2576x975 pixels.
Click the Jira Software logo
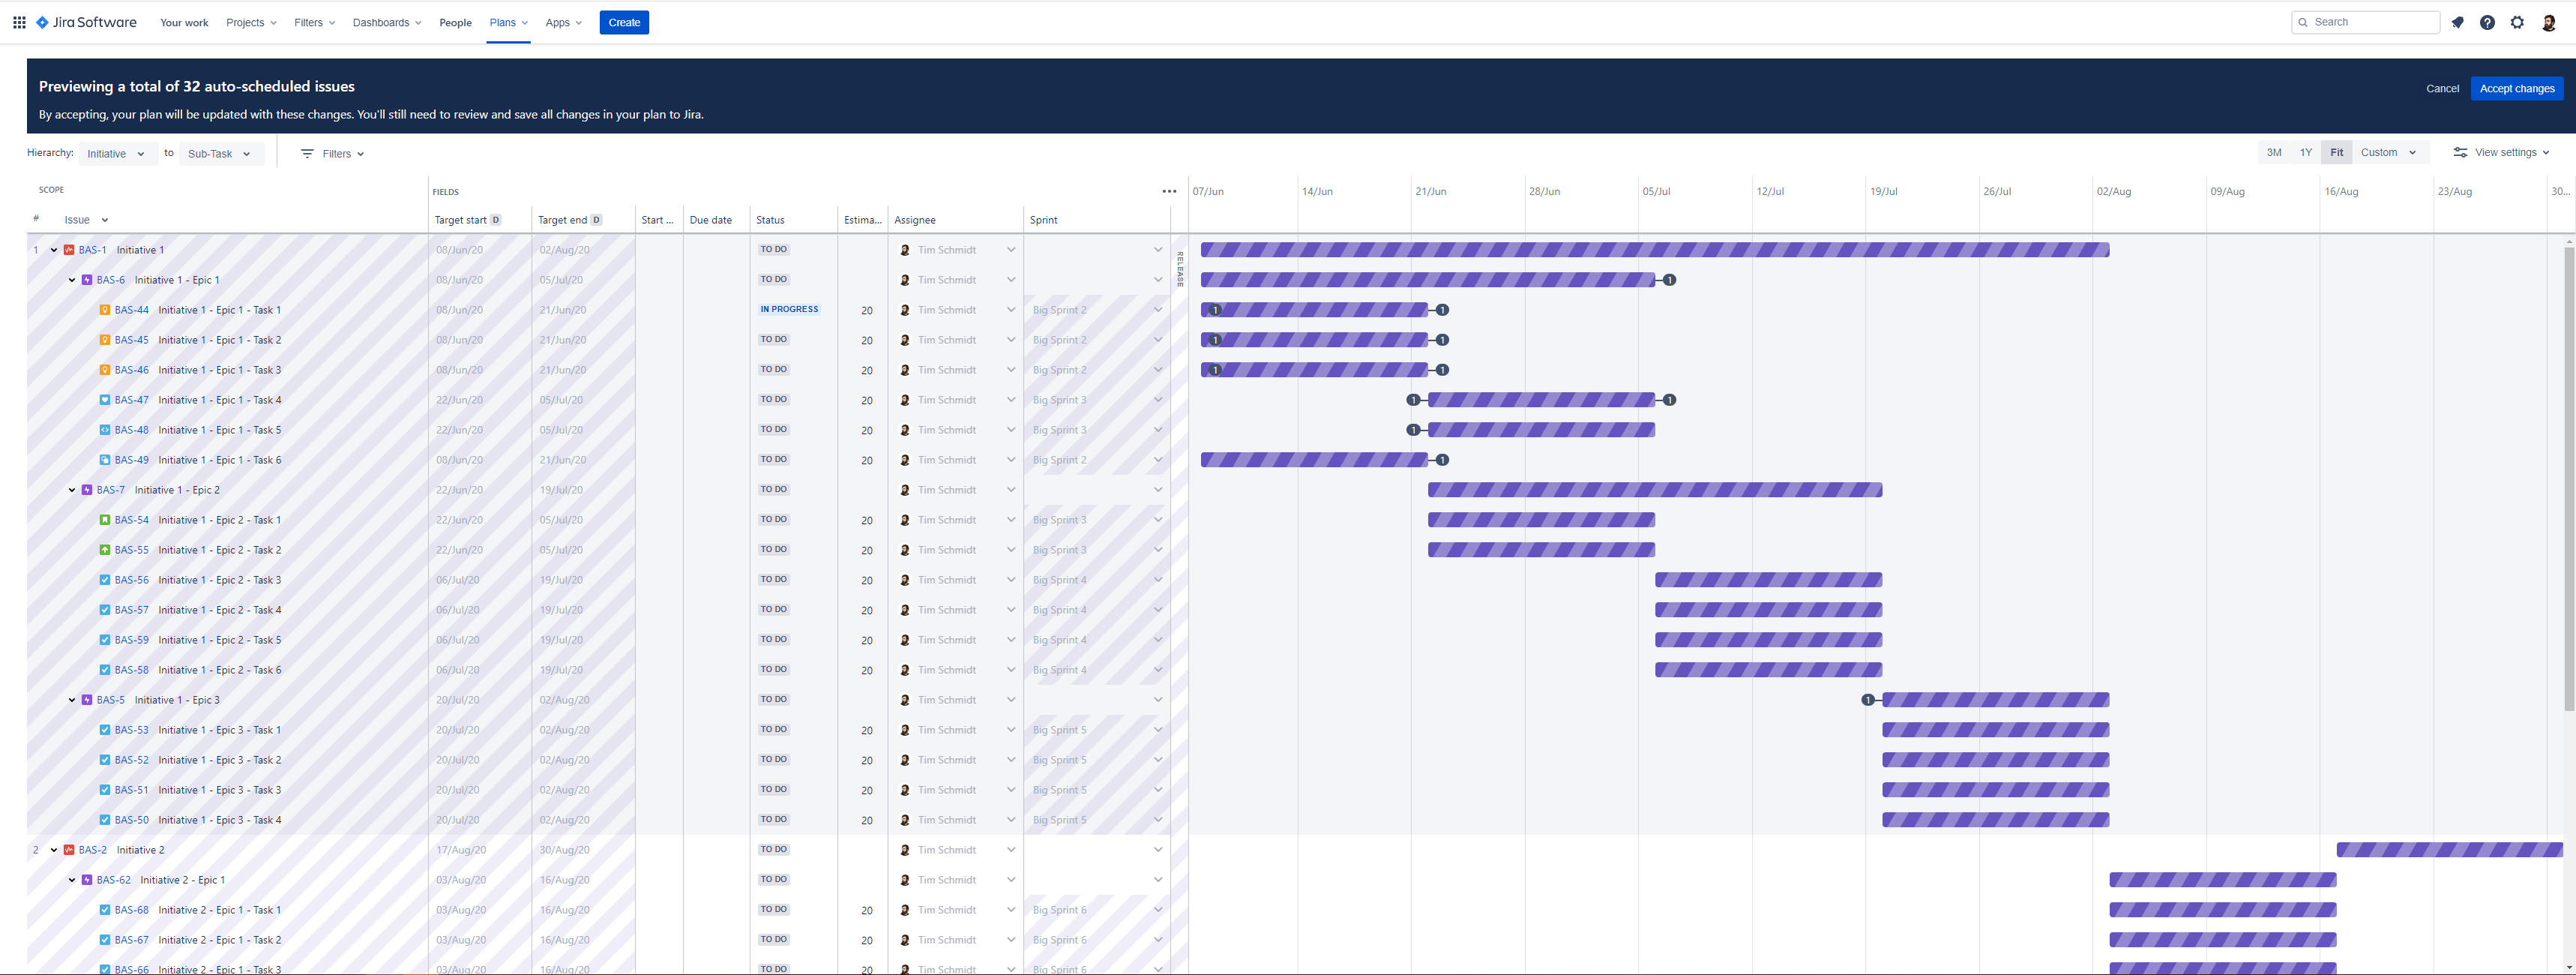pos(86,22)
